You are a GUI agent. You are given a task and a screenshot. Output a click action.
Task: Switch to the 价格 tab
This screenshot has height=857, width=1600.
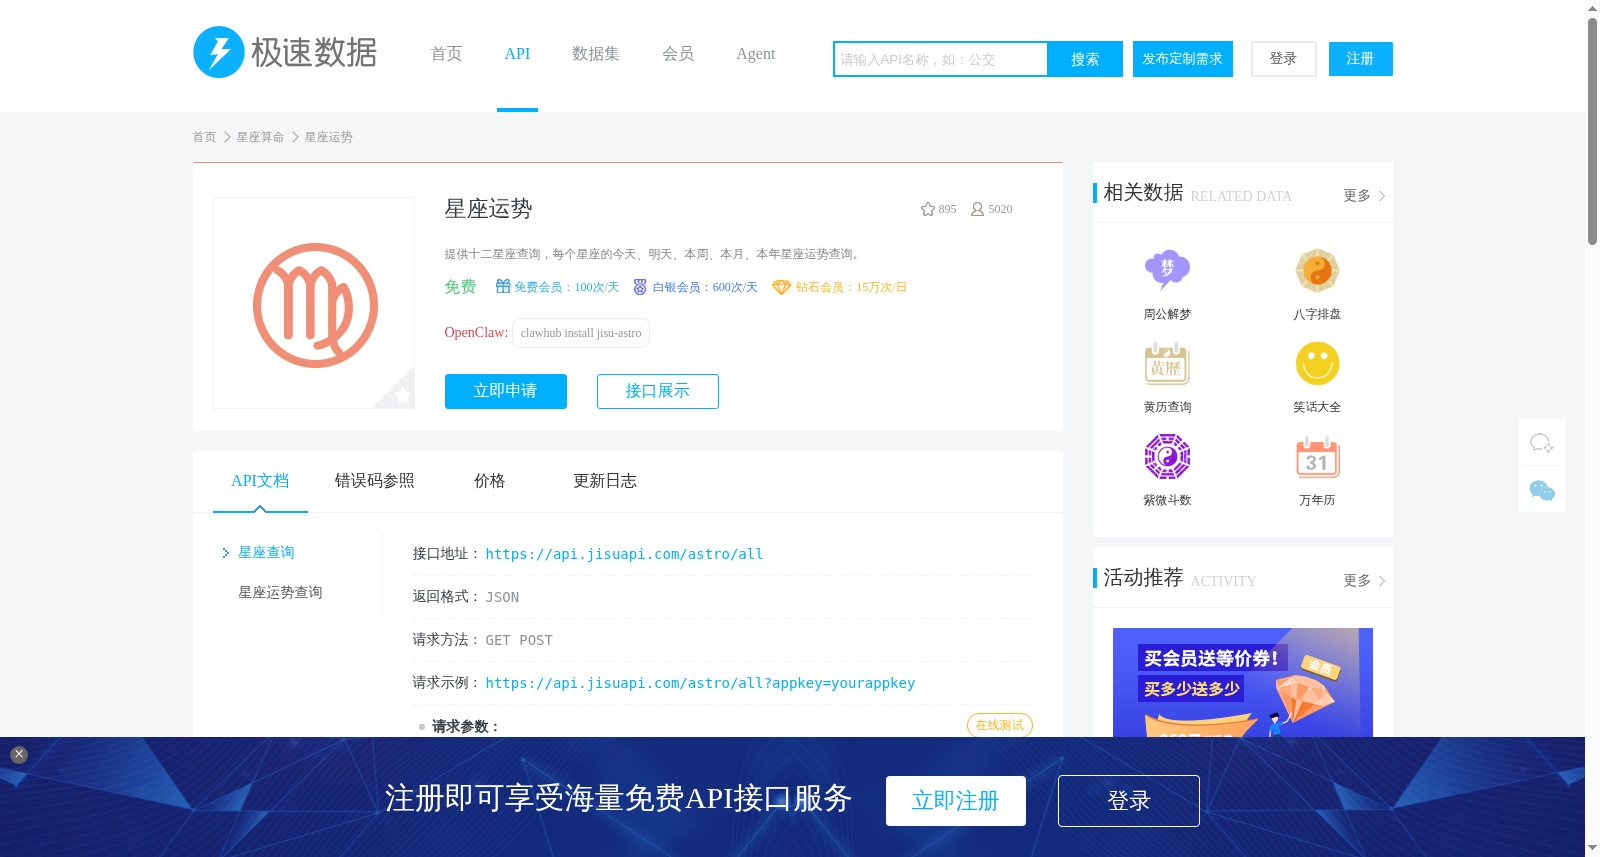click(x=490, y=481)
